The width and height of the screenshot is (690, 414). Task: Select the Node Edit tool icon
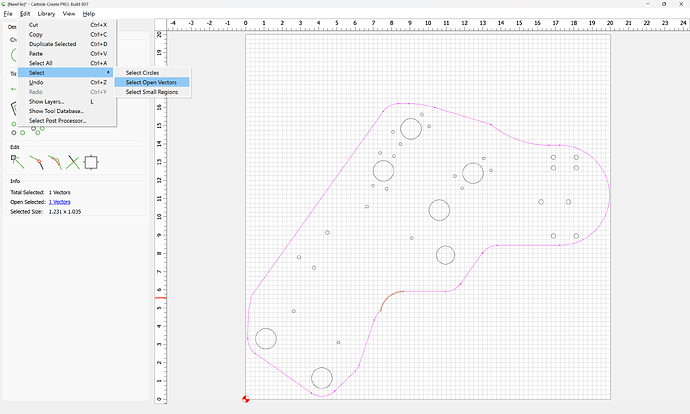pyautogui.click(x=18, y=162)
